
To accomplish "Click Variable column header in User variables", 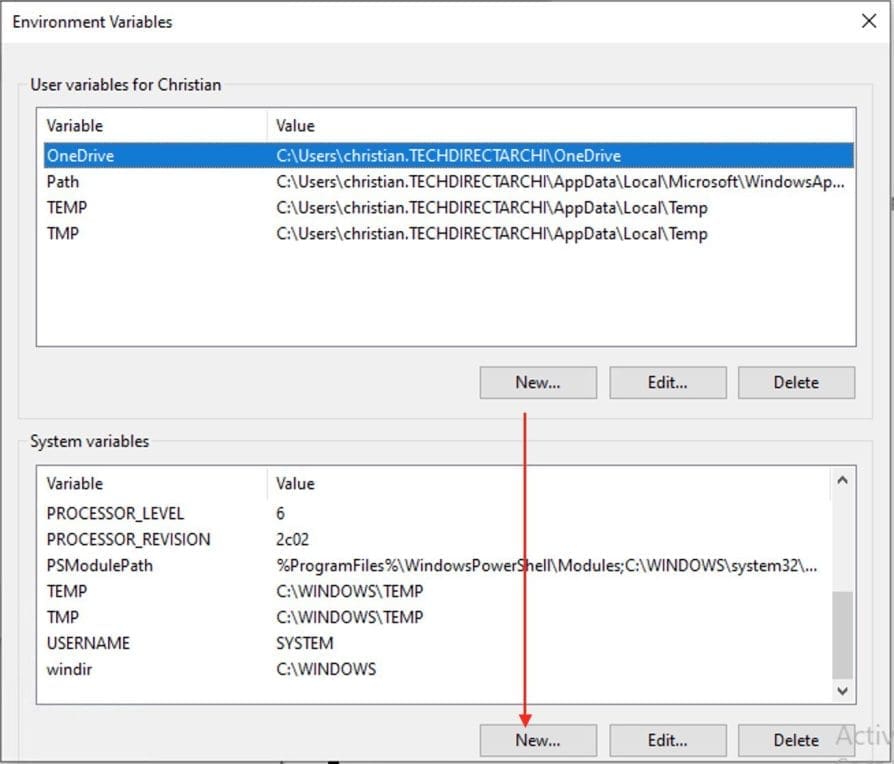I will [150, 126].
